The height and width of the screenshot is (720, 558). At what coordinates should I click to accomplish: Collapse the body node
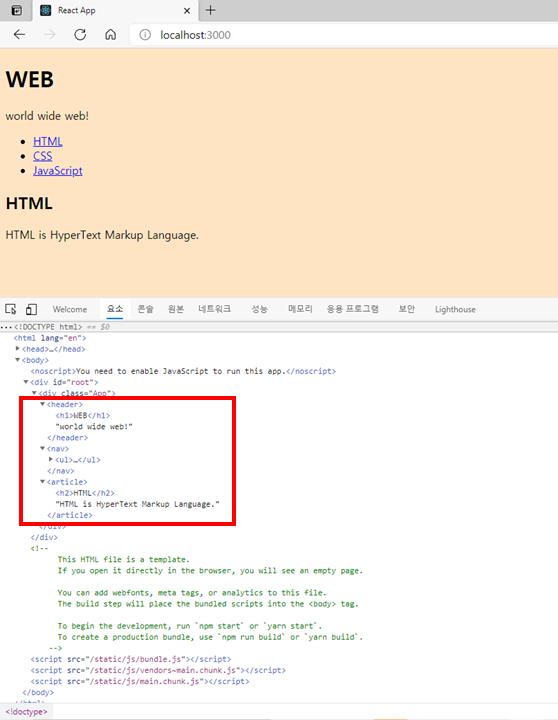click(18, 360)
